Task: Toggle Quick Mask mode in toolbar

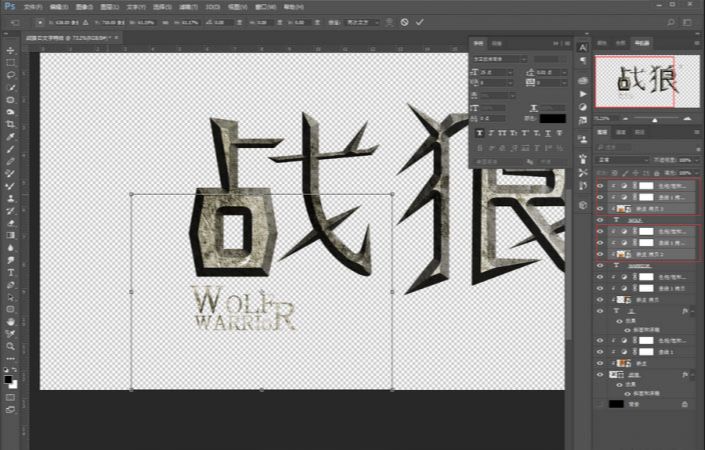Action: pos(10,397)
